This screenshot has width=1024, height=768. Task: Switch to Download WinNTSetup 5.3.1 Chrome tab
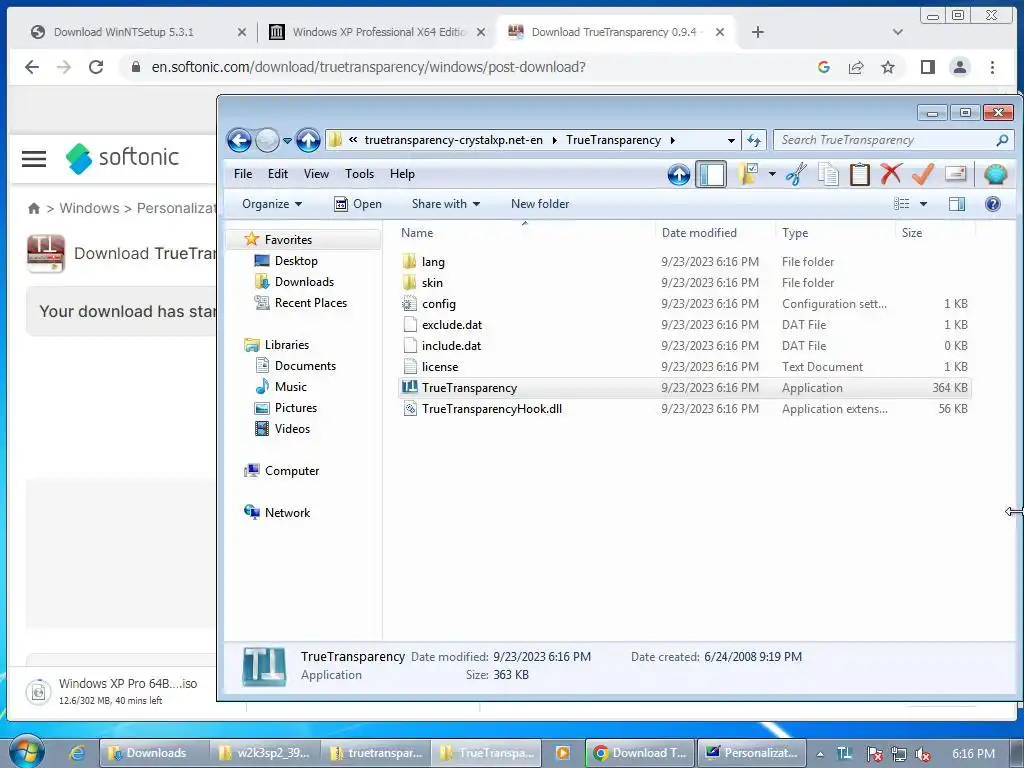coord(124,32)
